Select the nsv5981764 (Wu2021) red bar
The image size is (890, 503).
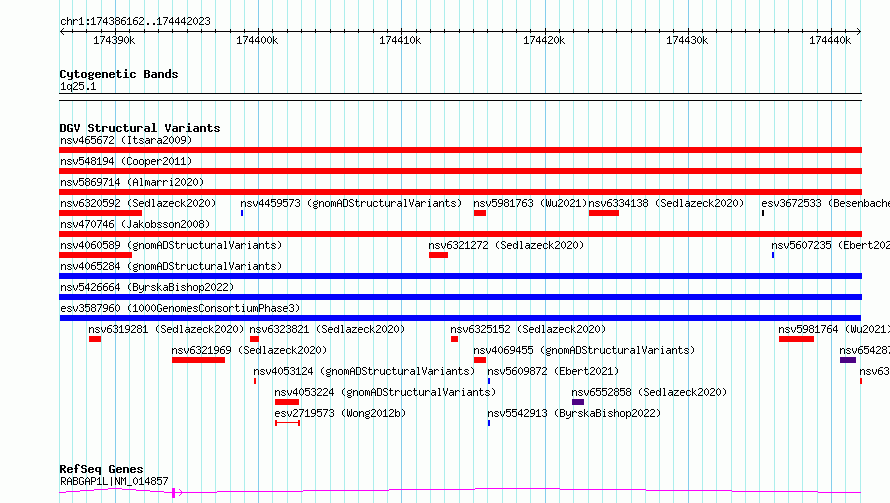[796, 339]
